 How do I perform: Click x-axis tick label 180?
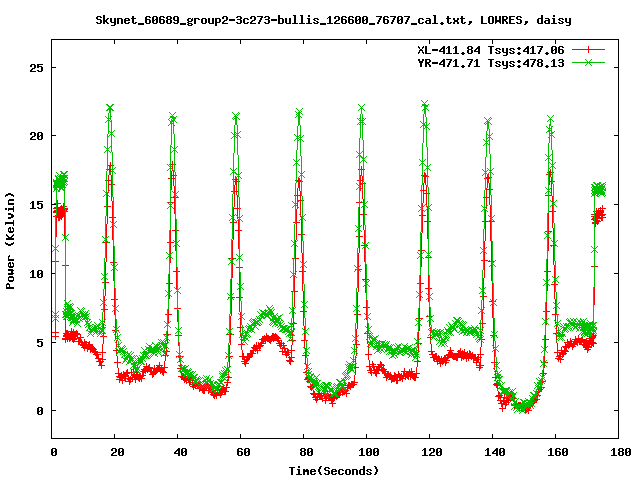(x=620, y=452)
